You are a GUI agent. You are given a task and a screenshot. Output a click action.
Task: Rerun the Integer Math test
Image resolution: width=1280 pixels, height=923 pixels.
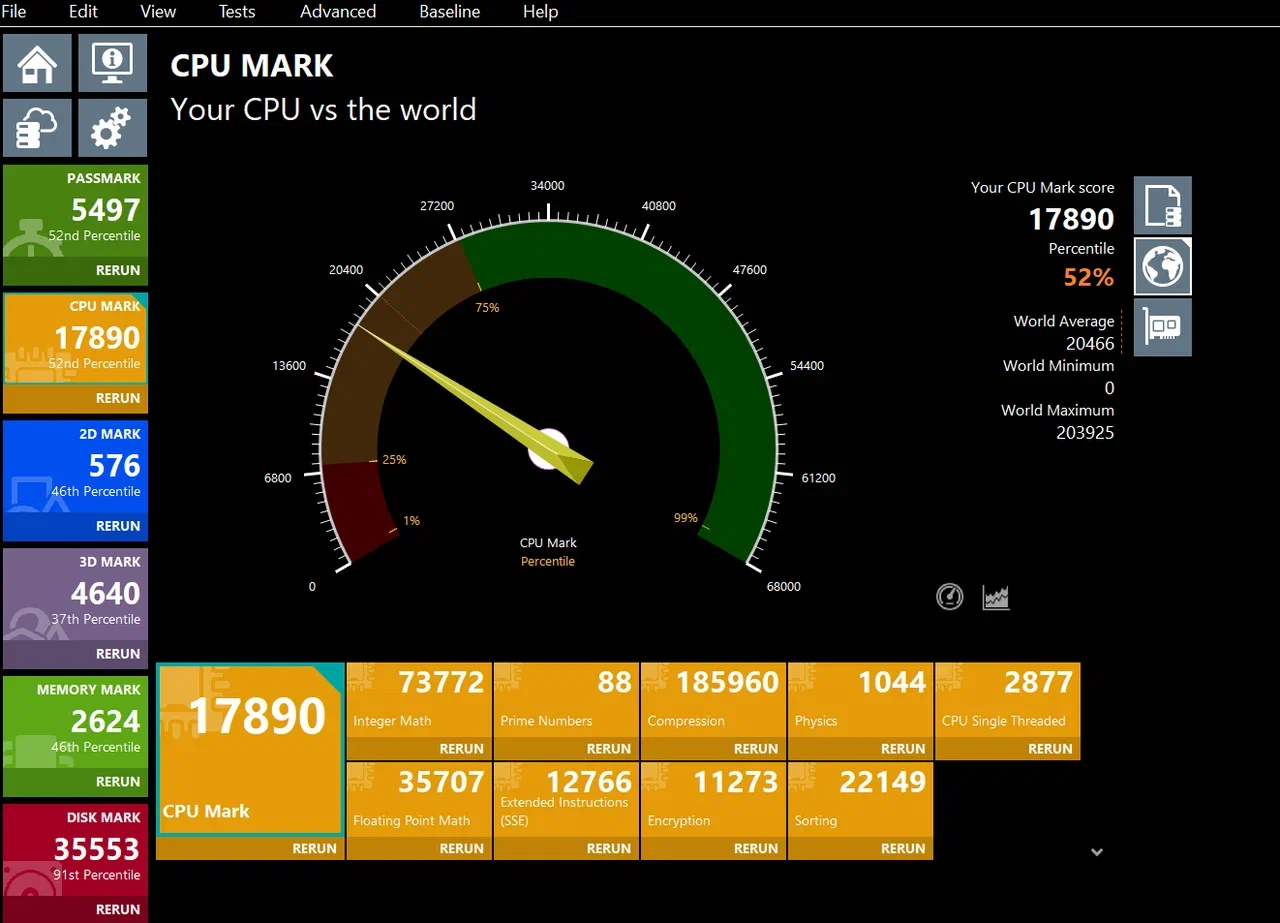point(462,748)
